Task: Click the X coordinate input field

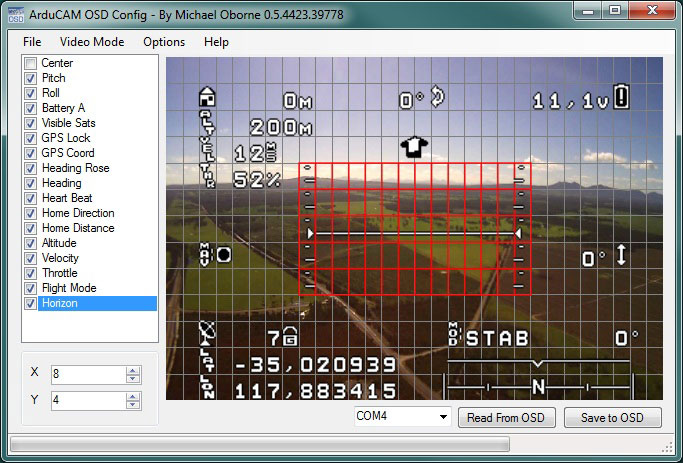Action: pyautogui.click(x=87, y=373)
